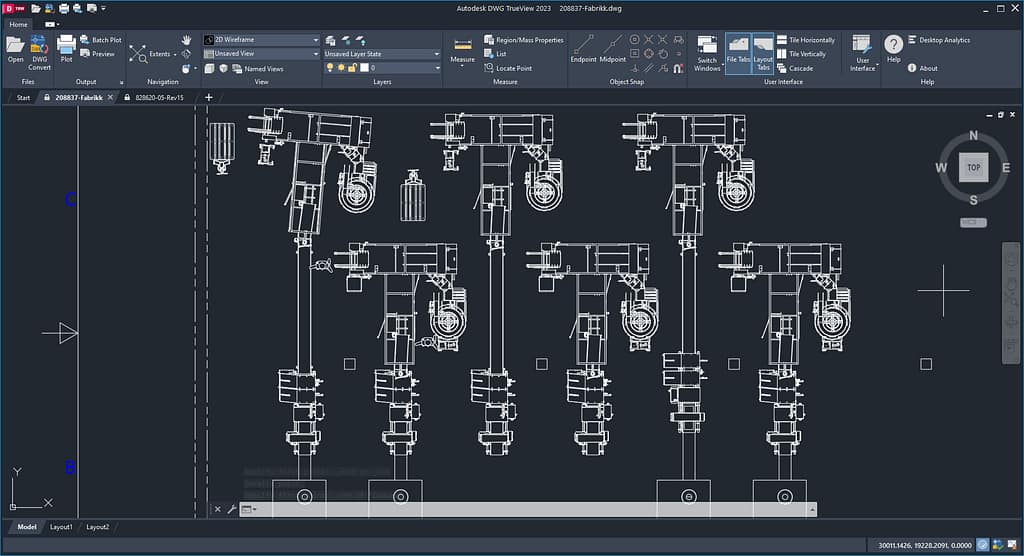This screenshot has width=1024, height=556.
Task: Launch the DWG Convert tool
Action: point(40,46)
